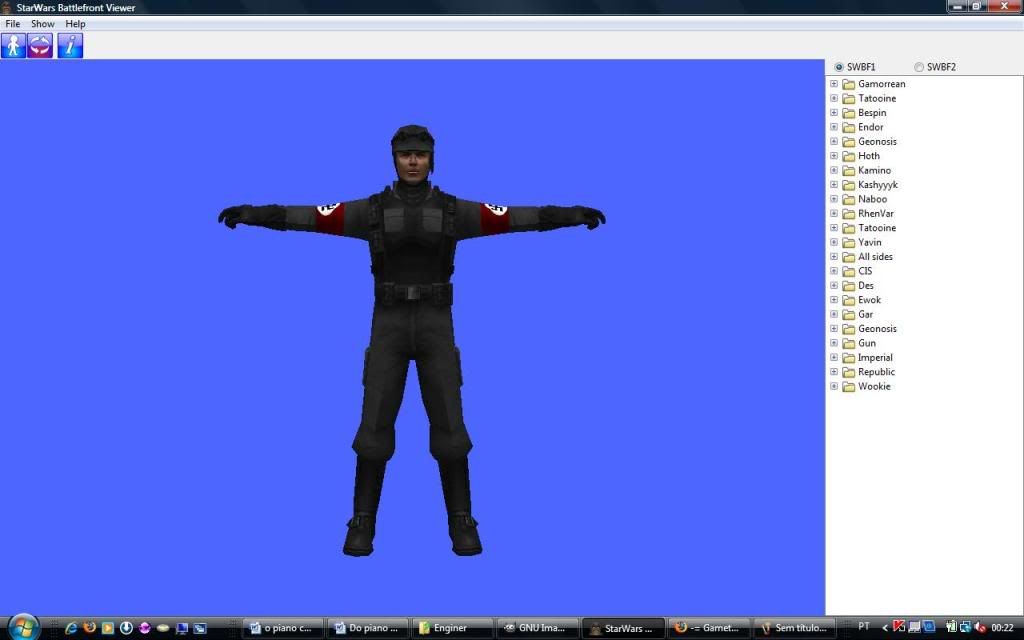Click the folder icon beside Endor
The height and width of the screenshot is (640, 1024).
tap(848, 127)
